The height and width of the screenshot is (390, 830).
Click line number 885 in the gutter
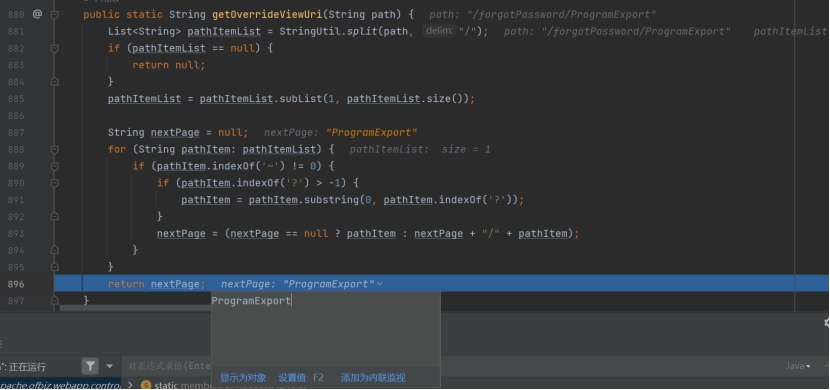(x=16, y=98)
